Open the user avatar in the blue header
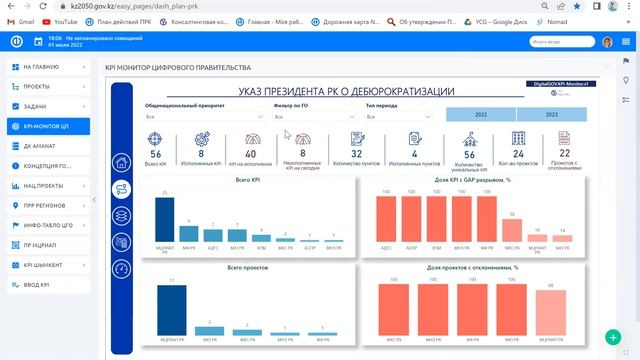This screenshot has width=640, height=360. tap(607, 42)
